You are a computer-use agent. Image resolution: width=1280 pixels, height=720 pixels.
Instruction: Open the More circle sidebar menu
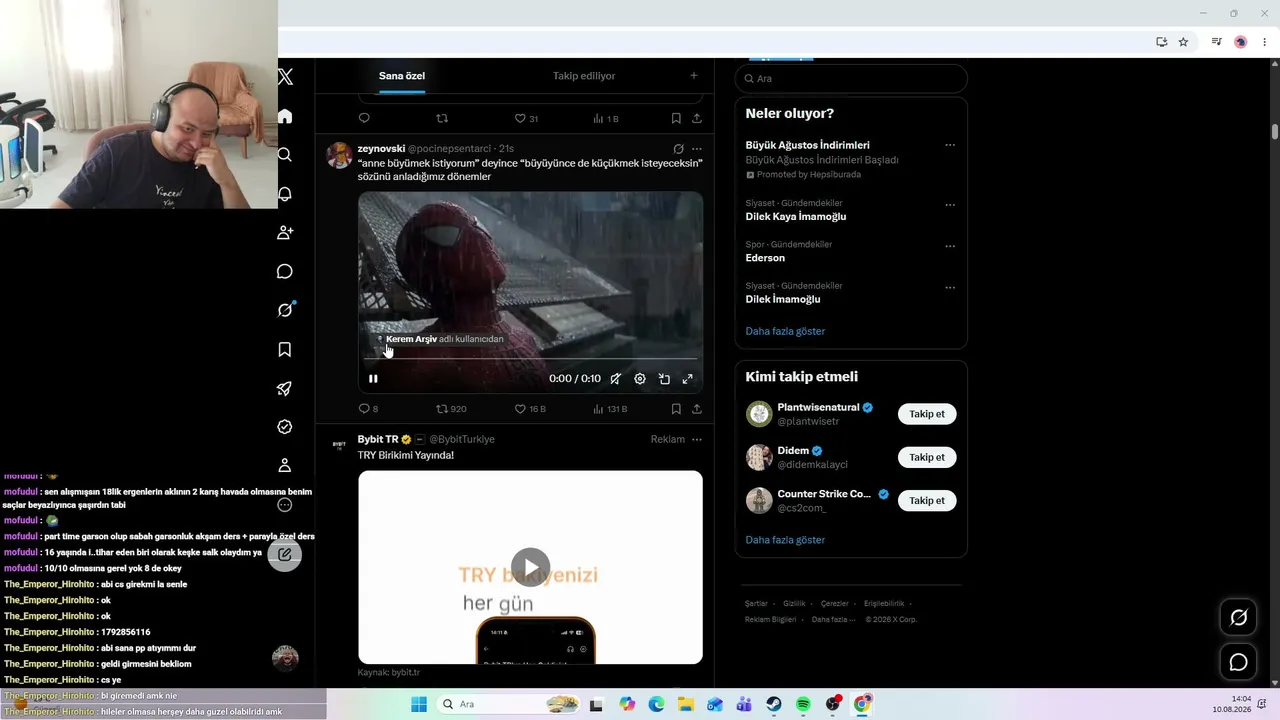pos(285,505)
